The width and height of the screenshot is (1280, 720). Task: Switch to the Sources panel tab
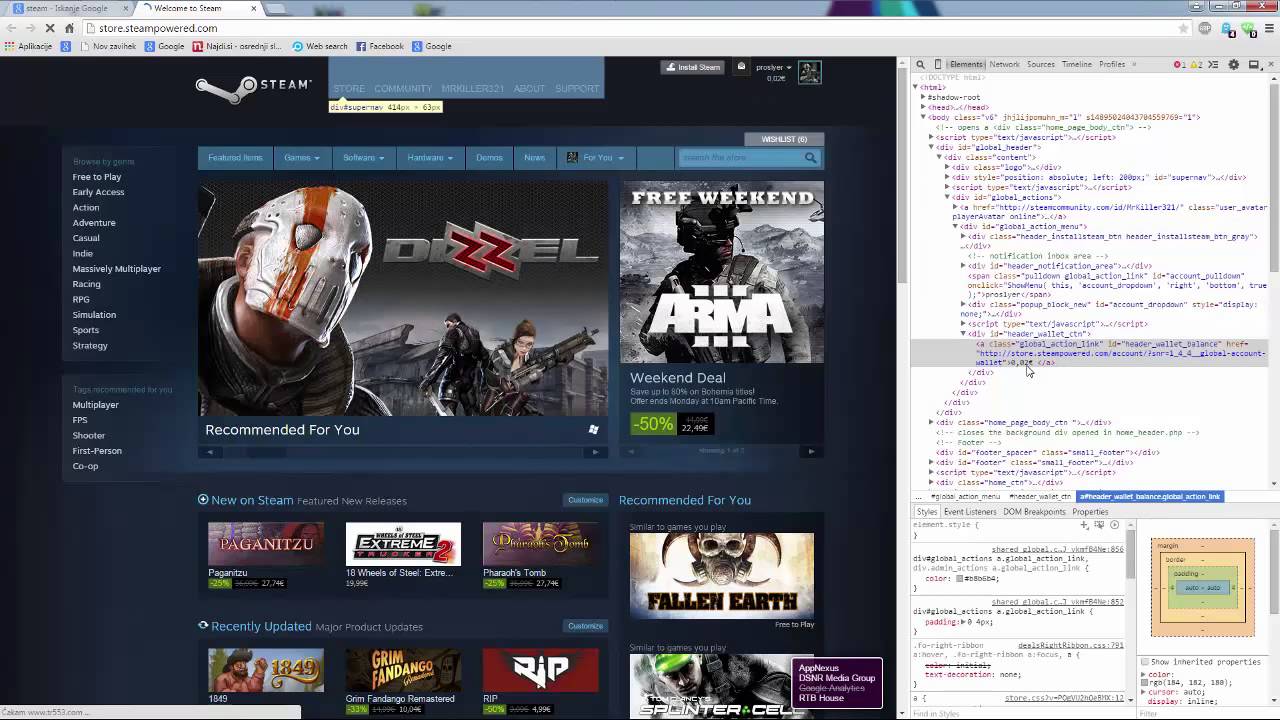point(1041,64)
